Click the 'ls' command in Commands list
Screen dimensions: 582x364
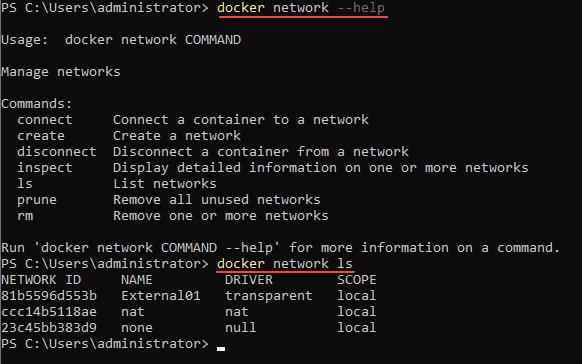pos(25,184)
